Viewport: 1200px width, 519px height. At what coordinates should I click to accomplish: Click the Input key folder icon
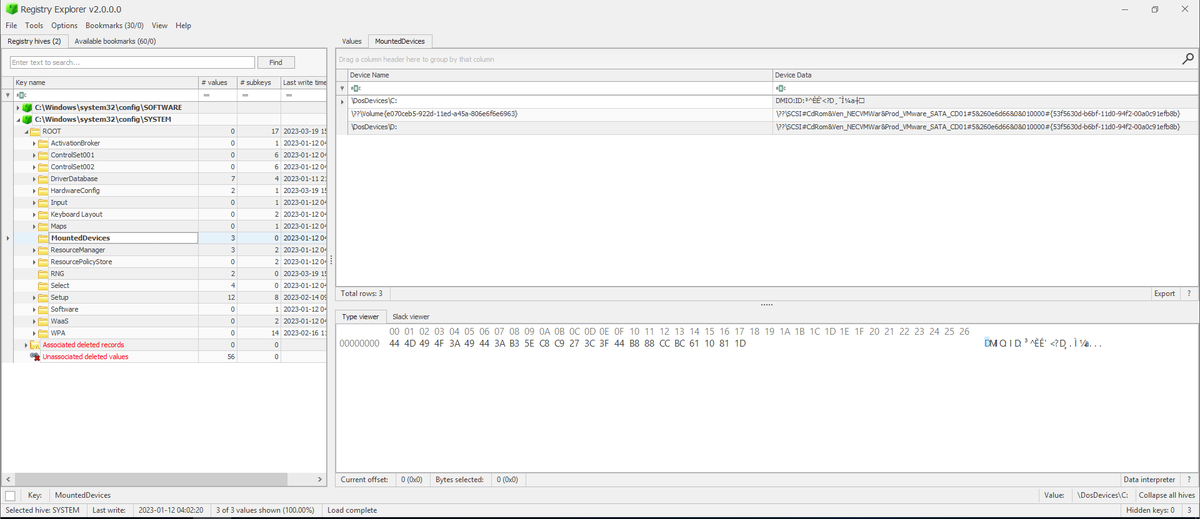(x=44, y=202)
